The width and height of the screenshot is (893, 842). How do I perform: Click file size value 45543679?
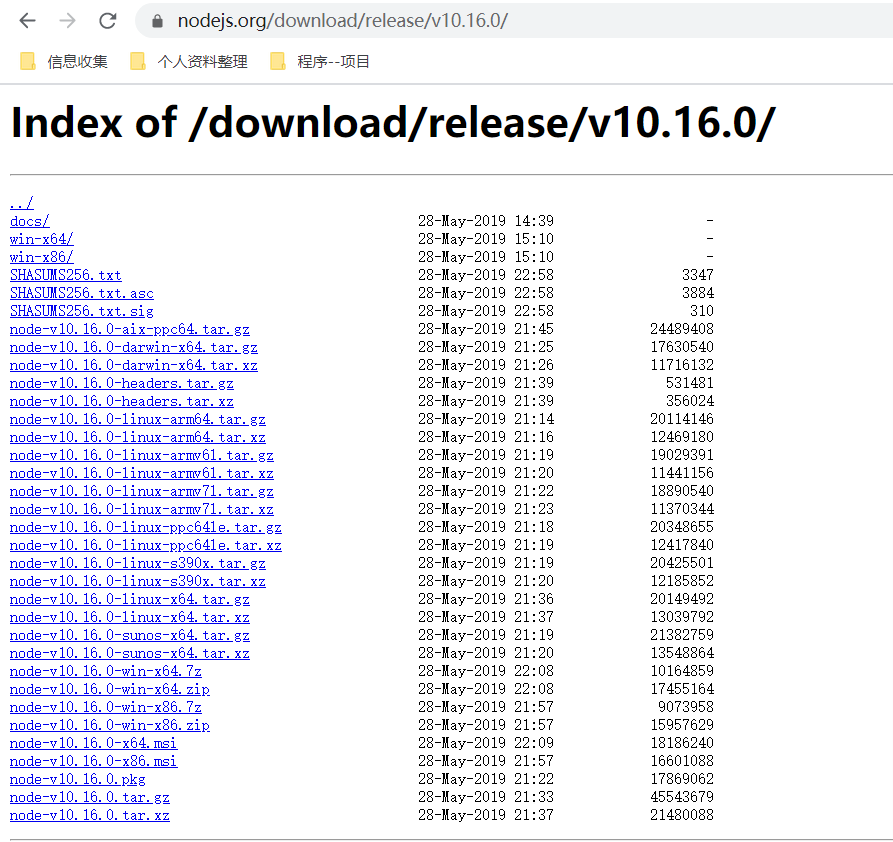pyautogui.click(x=682, y=797)
